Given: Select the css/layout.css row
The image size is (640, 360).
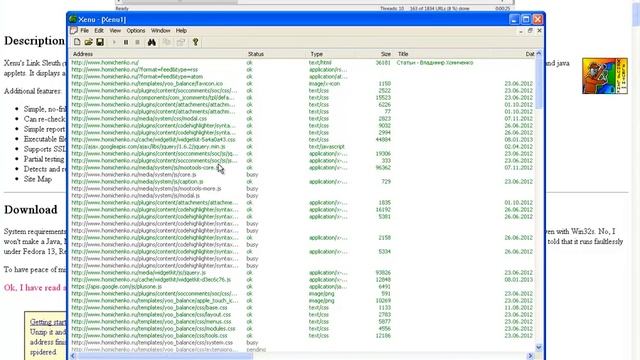Looking at the screenshot, I should [302, 315].
